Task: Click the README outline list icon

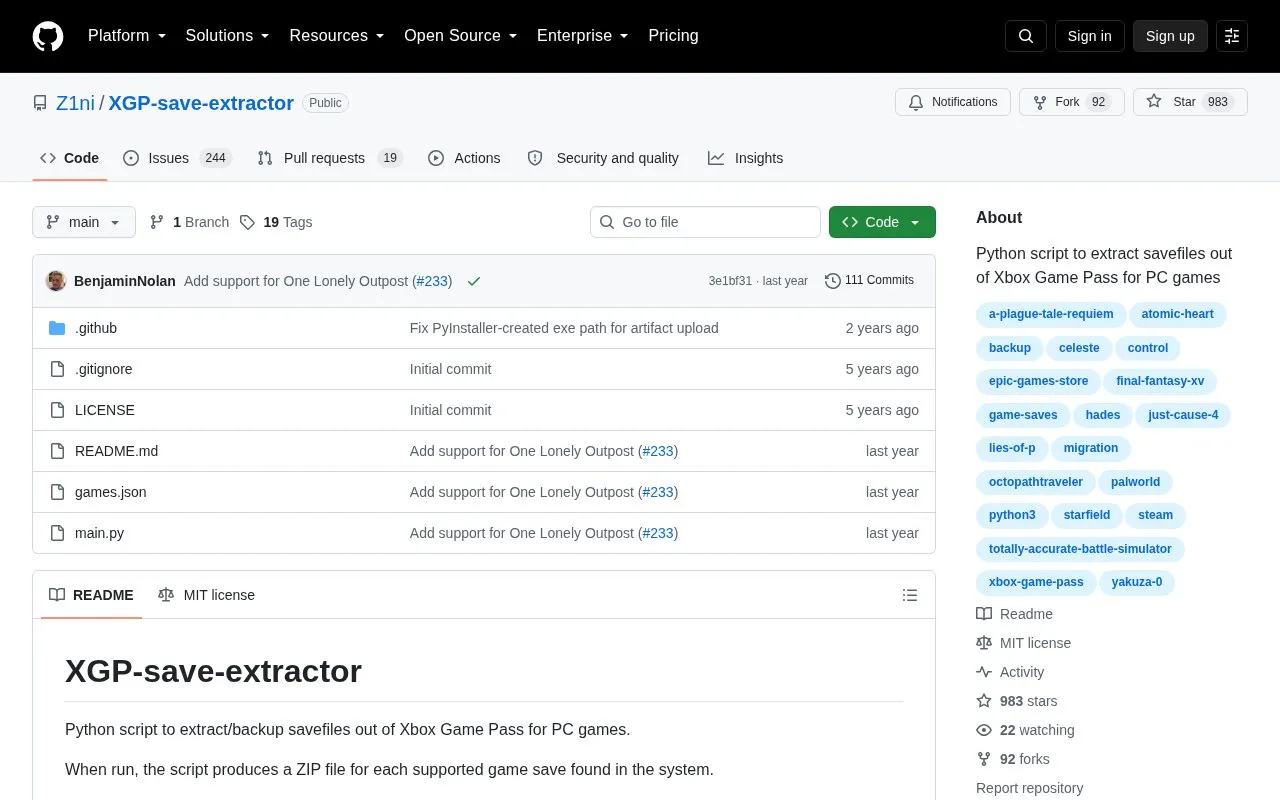Action: pyautogui.click(x=910, y=595)
